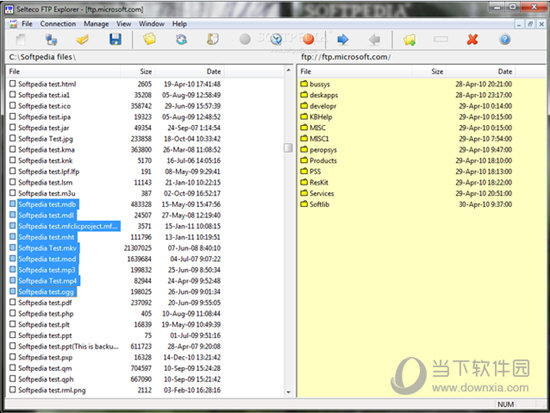Image resolution: width=550 pixels, height=413 pixels.
Task: Click the red stop circle icon
Action: [x=308, y=39]
